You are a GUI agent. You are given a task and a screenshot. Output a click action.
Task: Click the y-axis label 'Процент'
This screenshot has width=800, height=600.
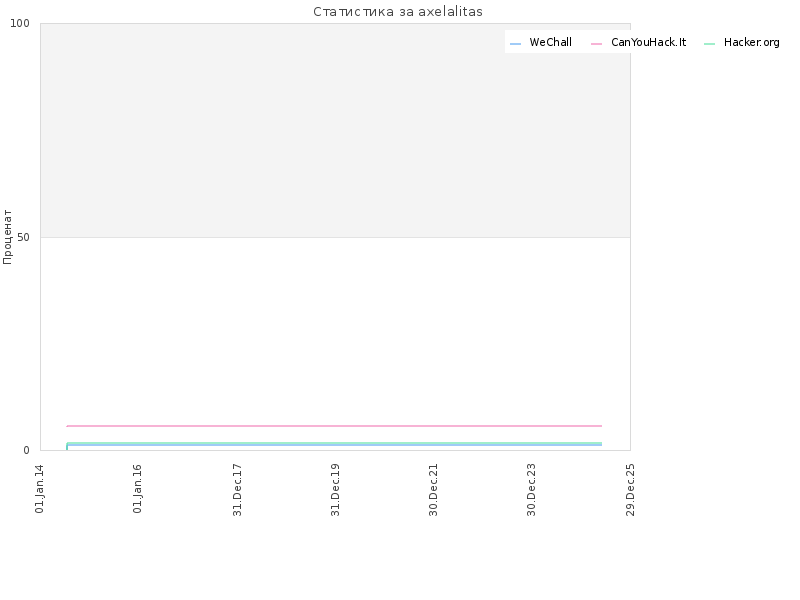pos(7,237)
